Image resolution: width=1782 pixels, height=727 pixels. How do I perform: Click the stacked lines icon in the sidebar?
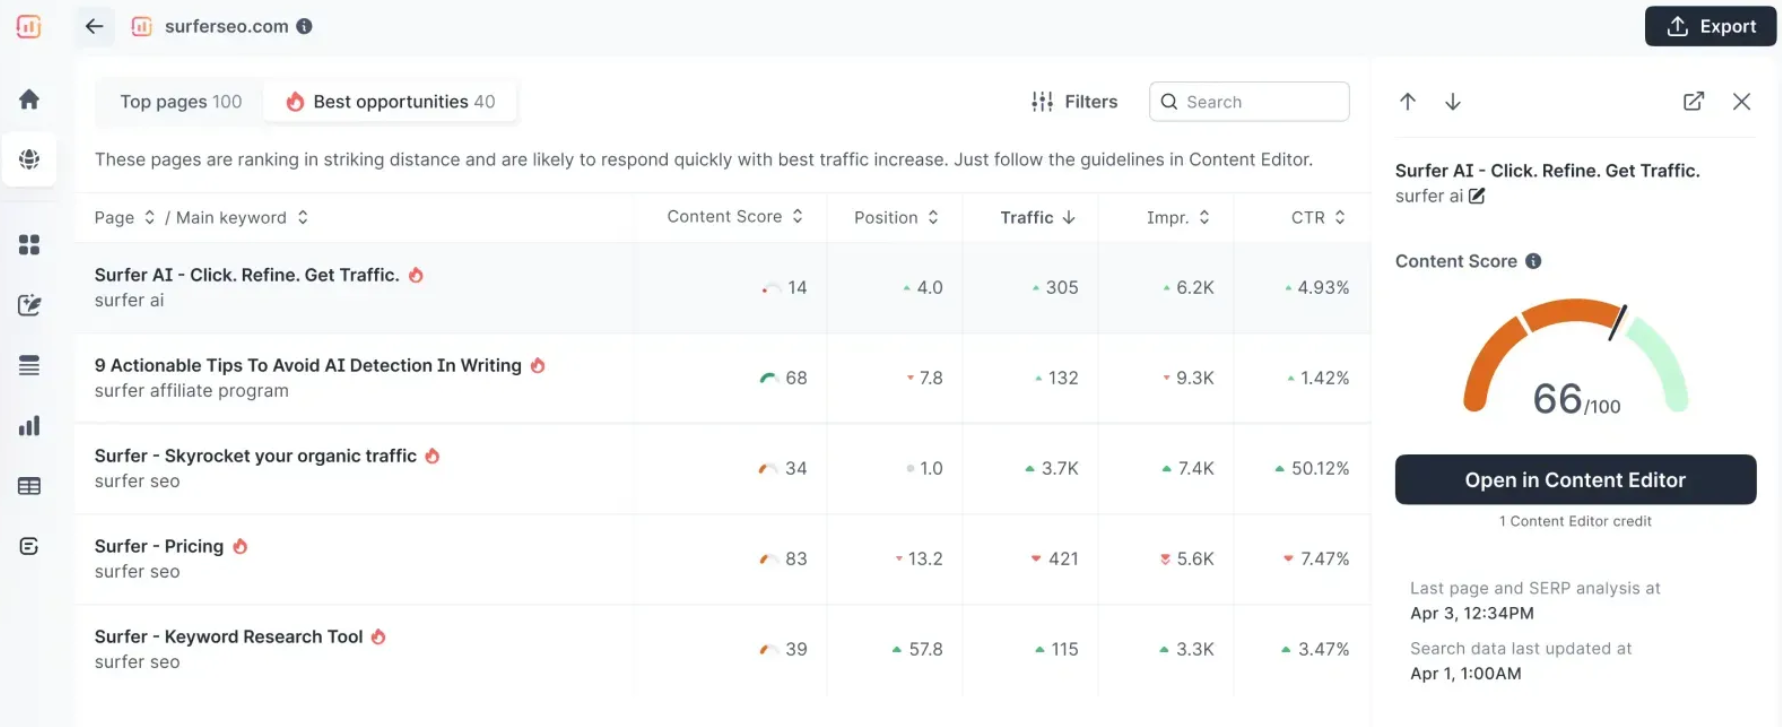point(29,366)
